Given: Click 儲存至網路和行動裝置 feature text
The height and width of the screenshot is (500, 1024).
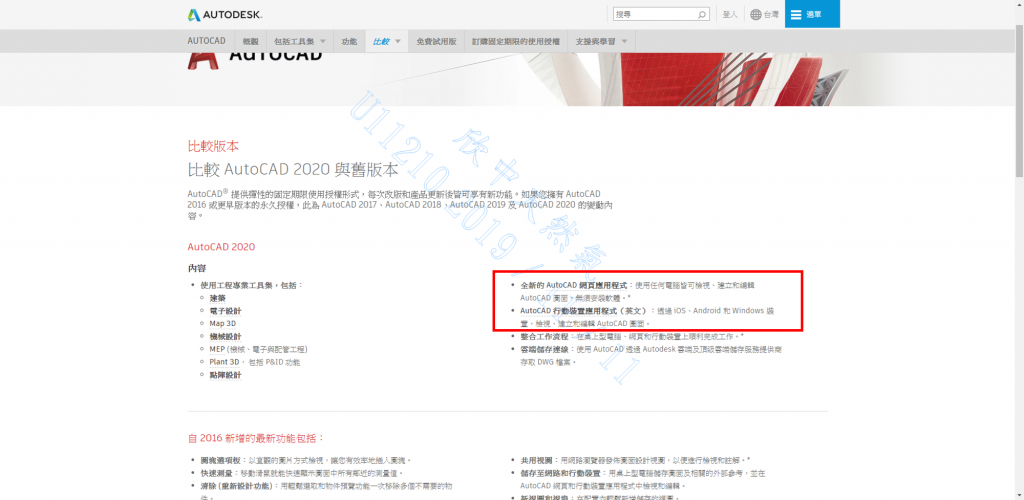Looking at the screenshot, I should pyautogui.click(x=560, y=473).
